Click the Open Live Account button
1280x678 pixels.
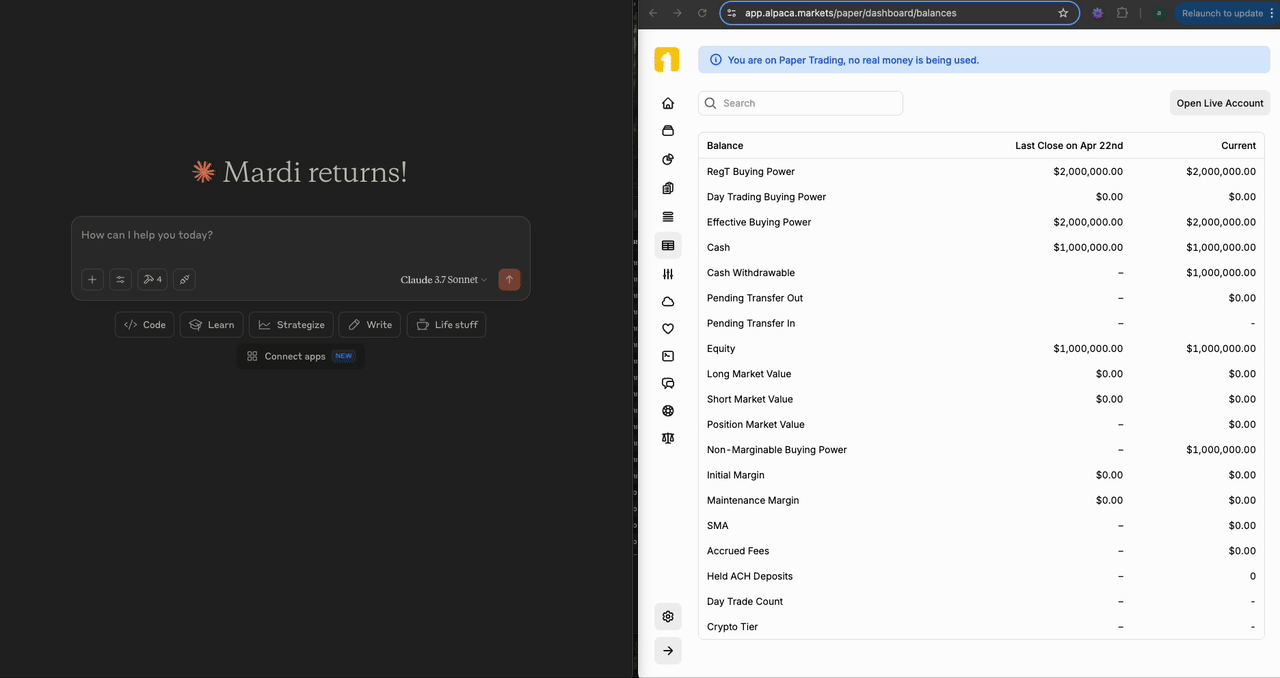pyautogui.click(x=1219, y=102)
